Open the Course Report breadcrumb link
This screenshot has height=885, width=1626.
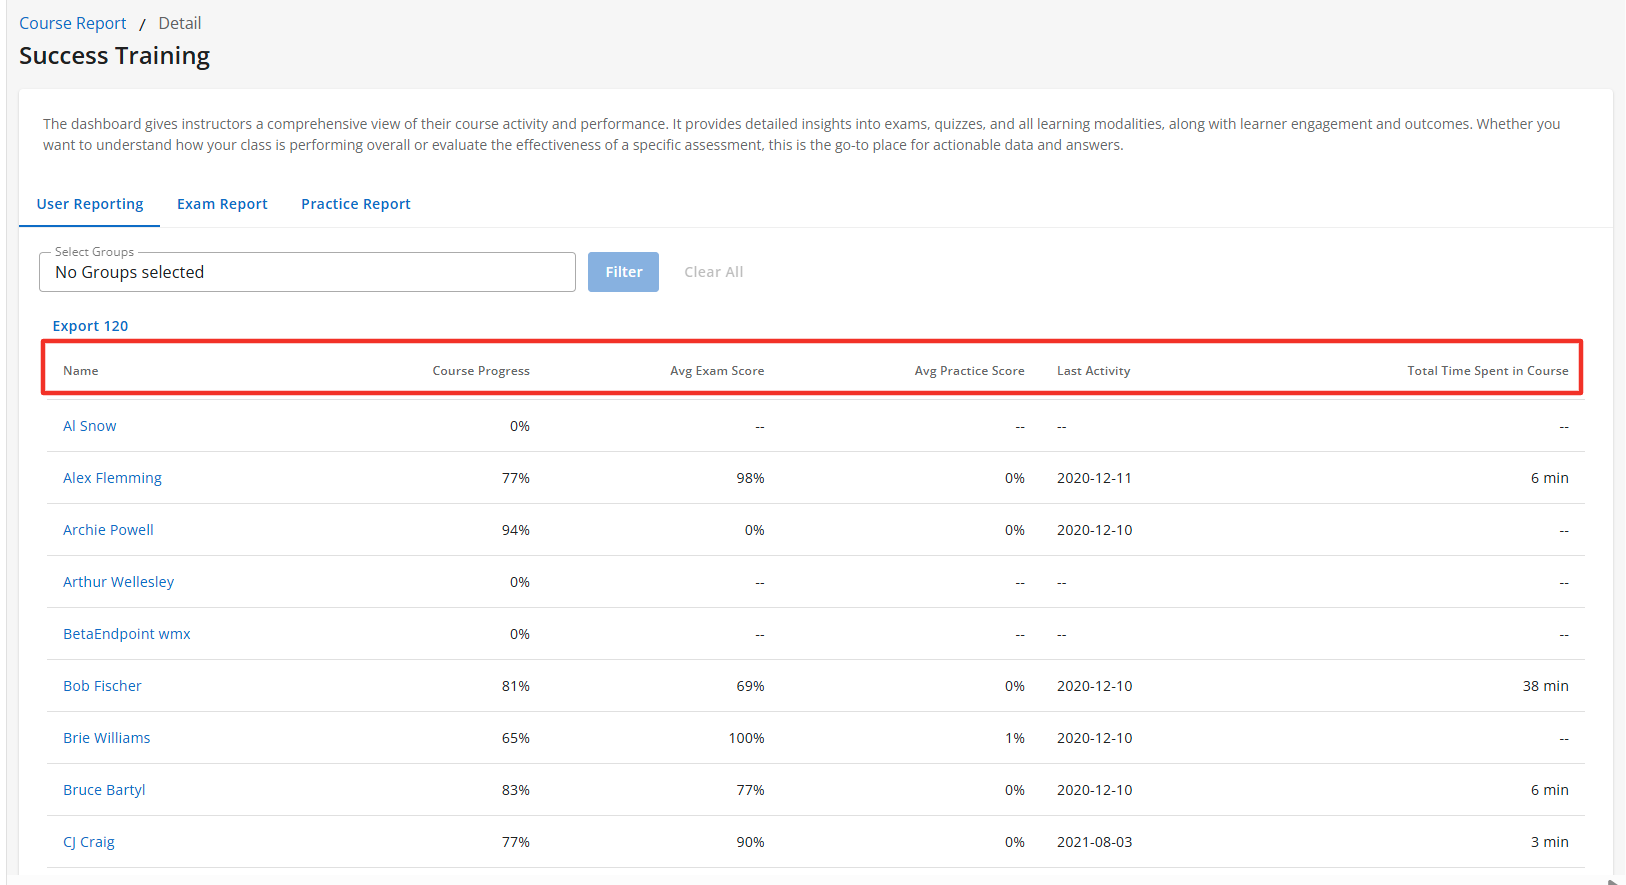point(72,23)
